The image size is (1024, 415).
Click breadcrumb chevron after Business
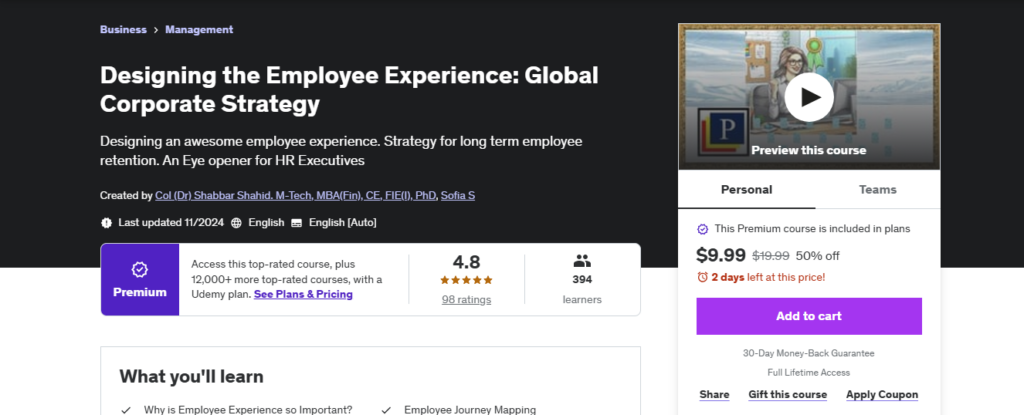click(x=156, y=29)
